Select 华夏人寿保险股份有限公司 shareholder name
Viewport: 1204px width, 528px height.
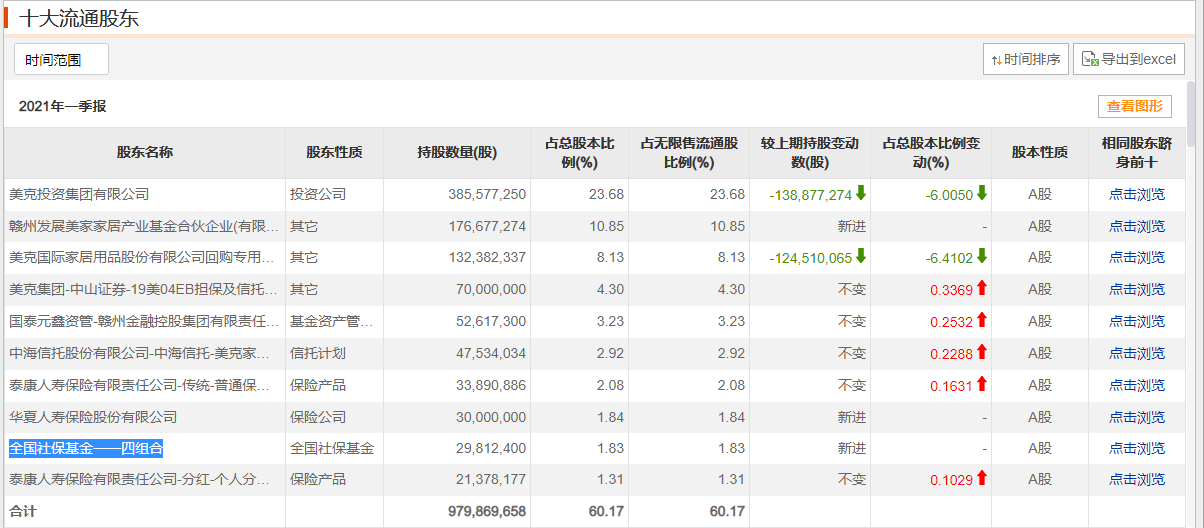[93, 417]
